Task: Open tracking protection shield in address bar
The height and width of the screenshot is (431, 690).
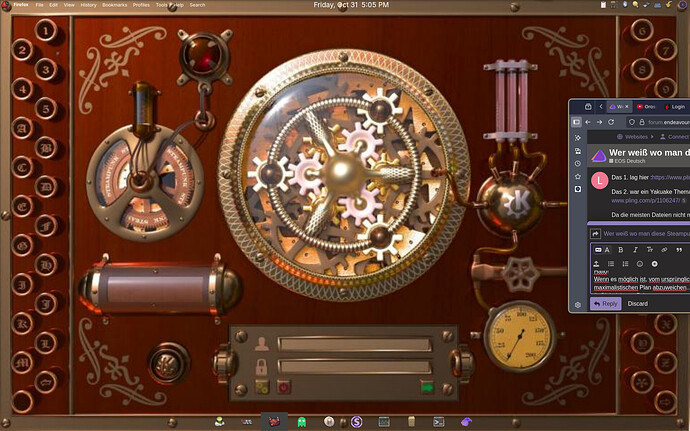Action: tap(632, 122)
